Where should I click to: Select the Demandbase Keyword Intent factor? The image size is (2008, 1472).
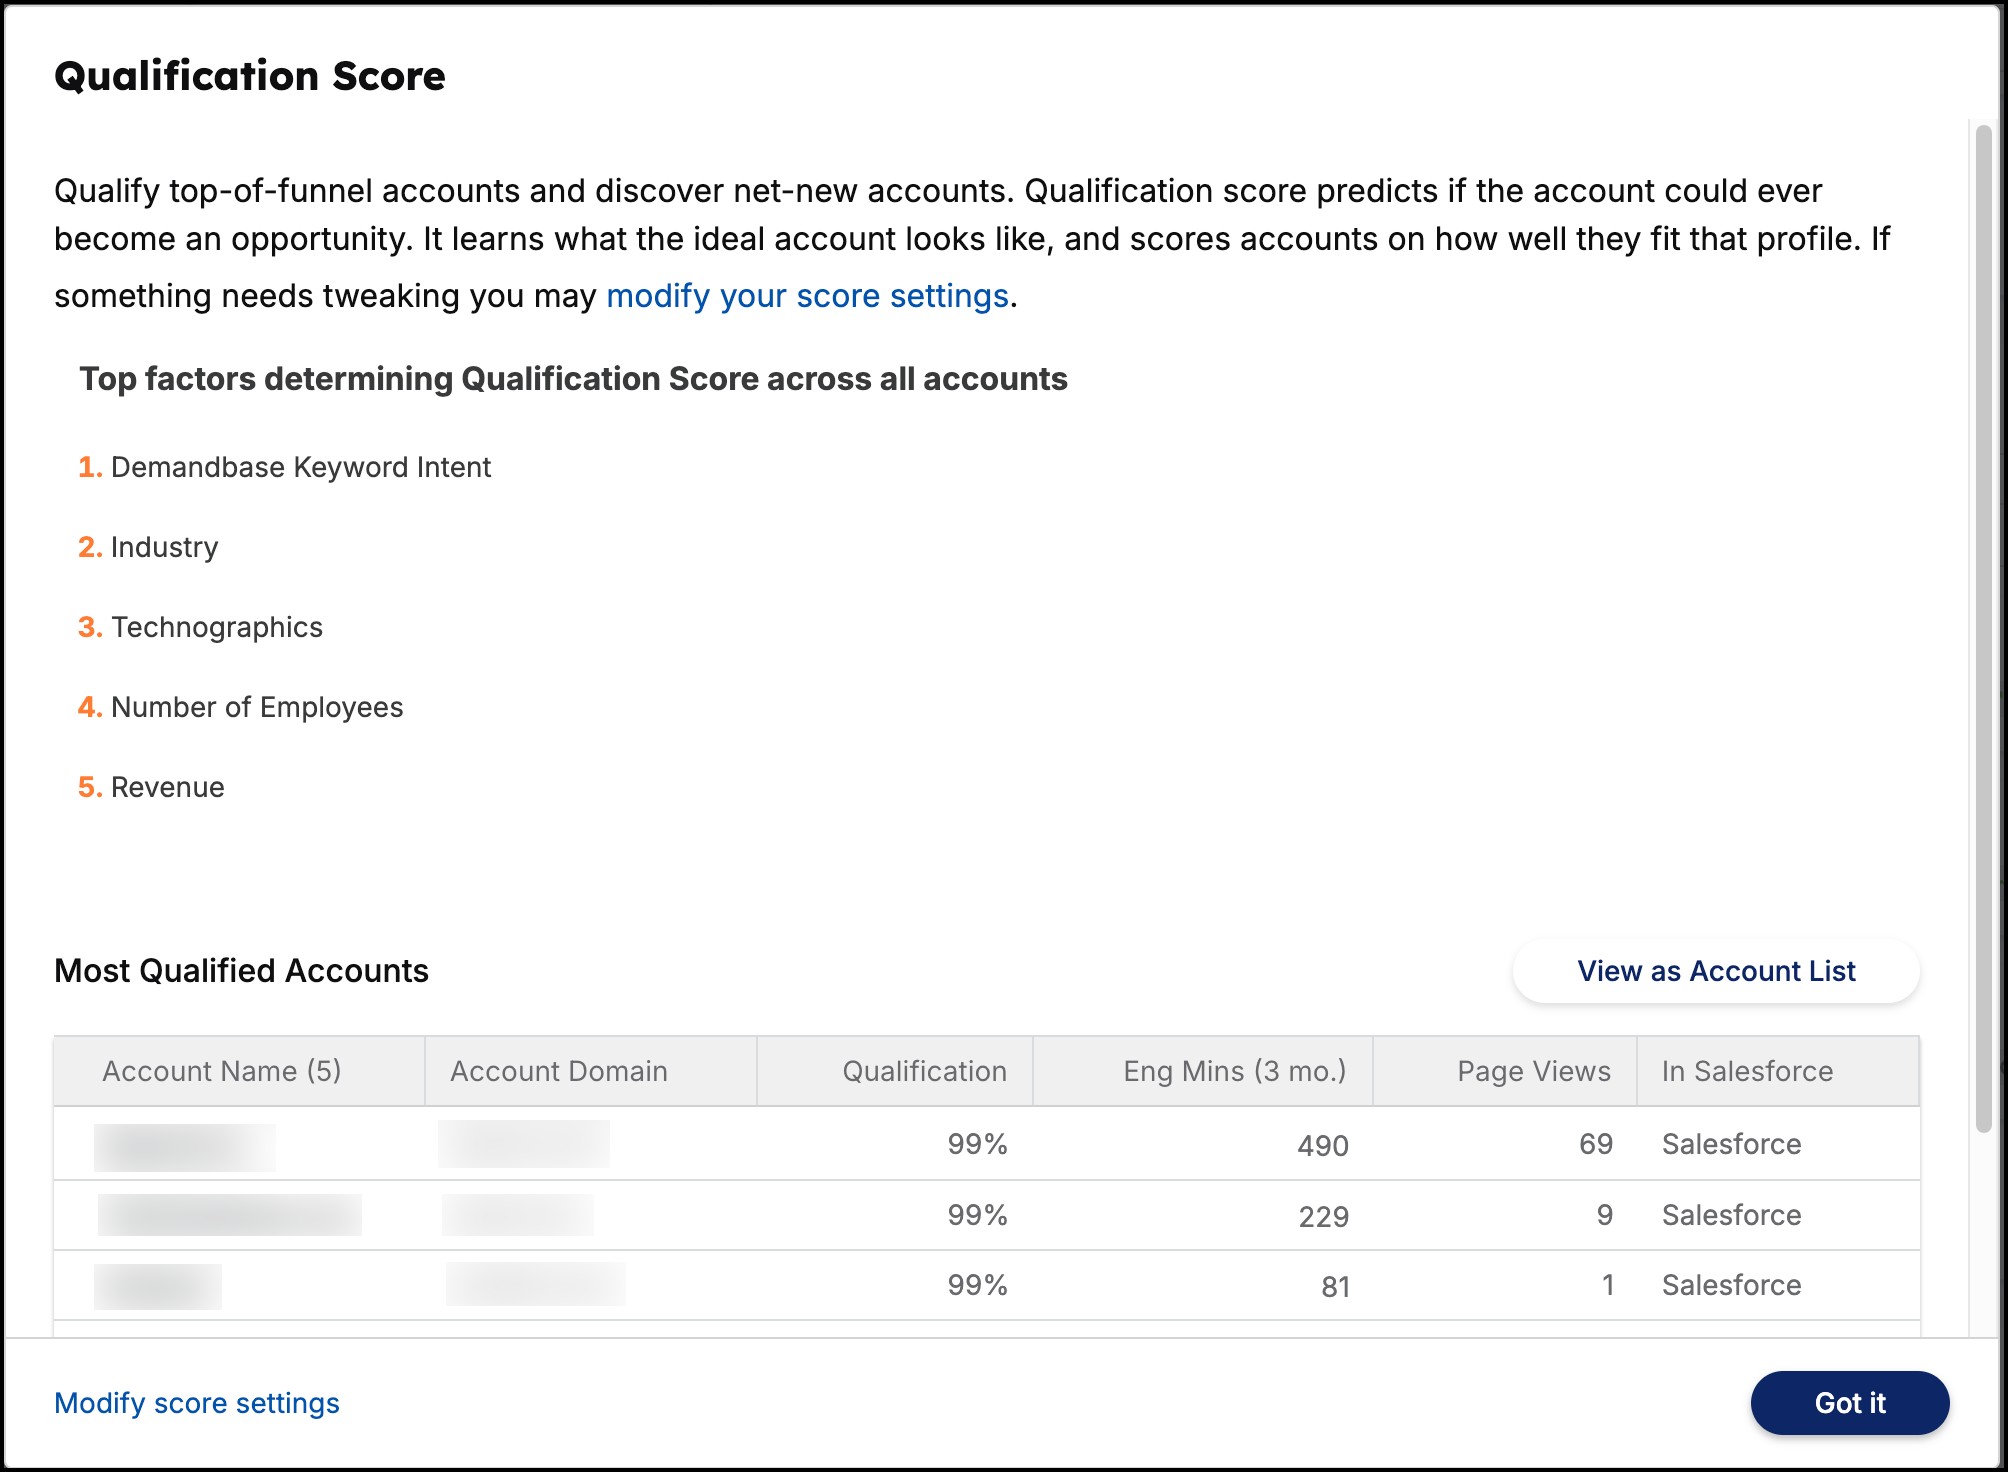click(x=301, y=467)
